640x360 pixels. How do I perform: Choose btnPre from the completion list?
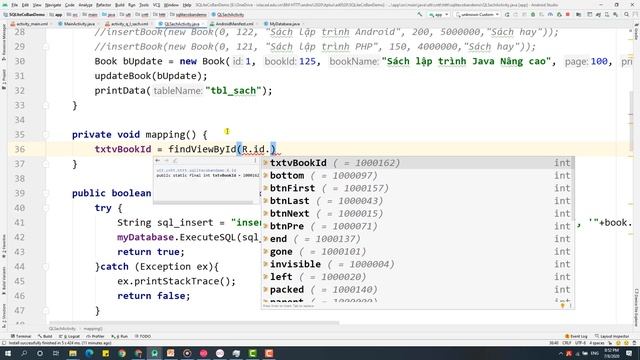[418, 226]
